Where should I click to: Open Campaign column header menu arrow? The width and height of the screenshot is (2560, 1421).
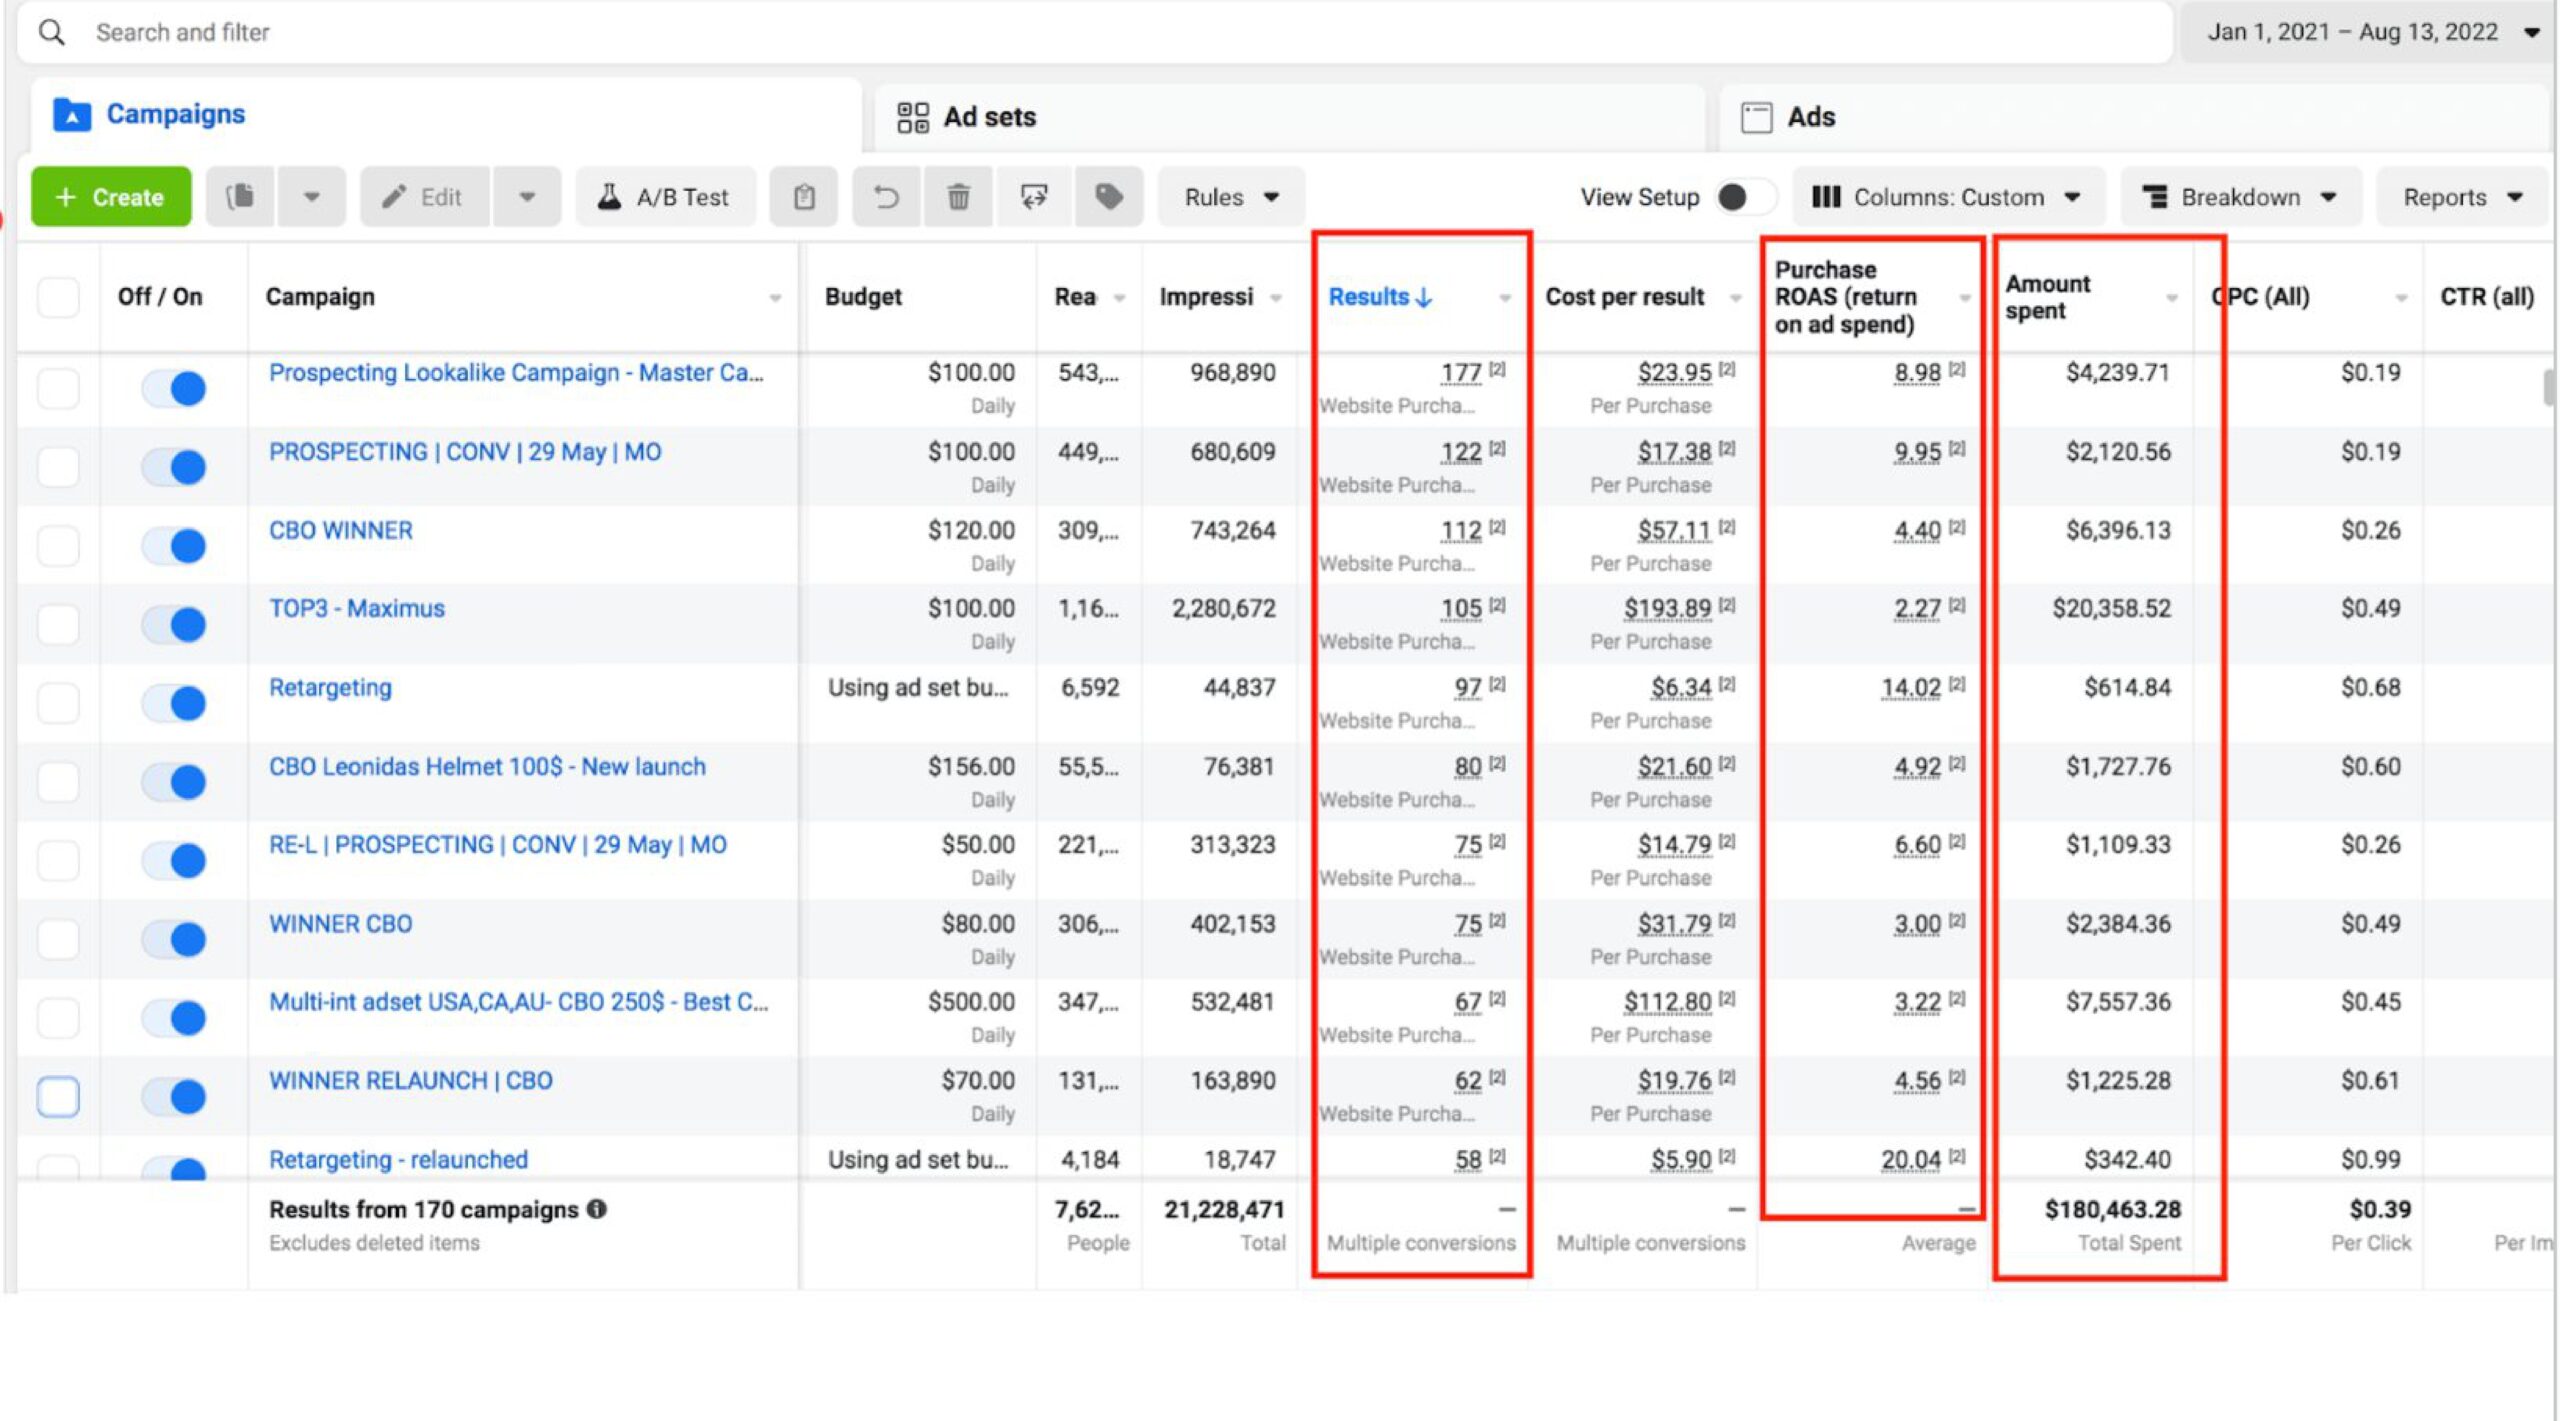tap(775, 298)
